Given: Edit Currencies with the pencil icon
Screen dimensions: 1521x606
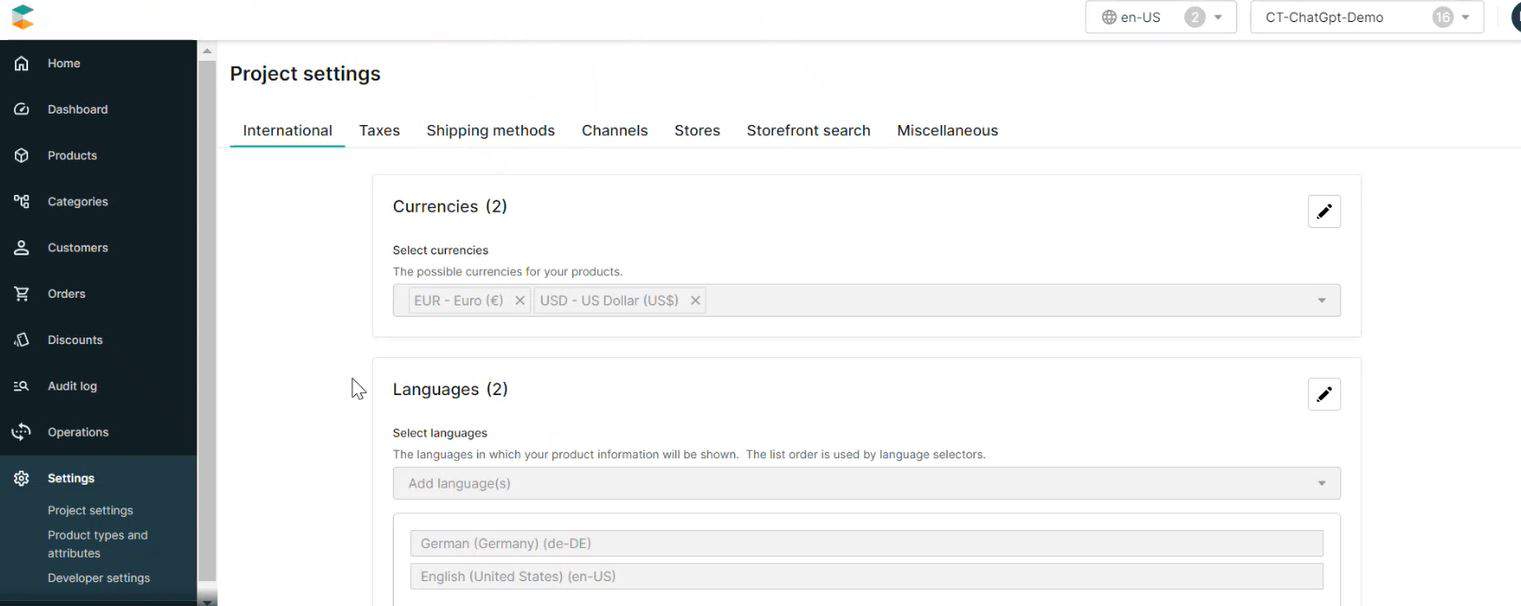Looking at the screenshot, I should tap(1324, 211).
